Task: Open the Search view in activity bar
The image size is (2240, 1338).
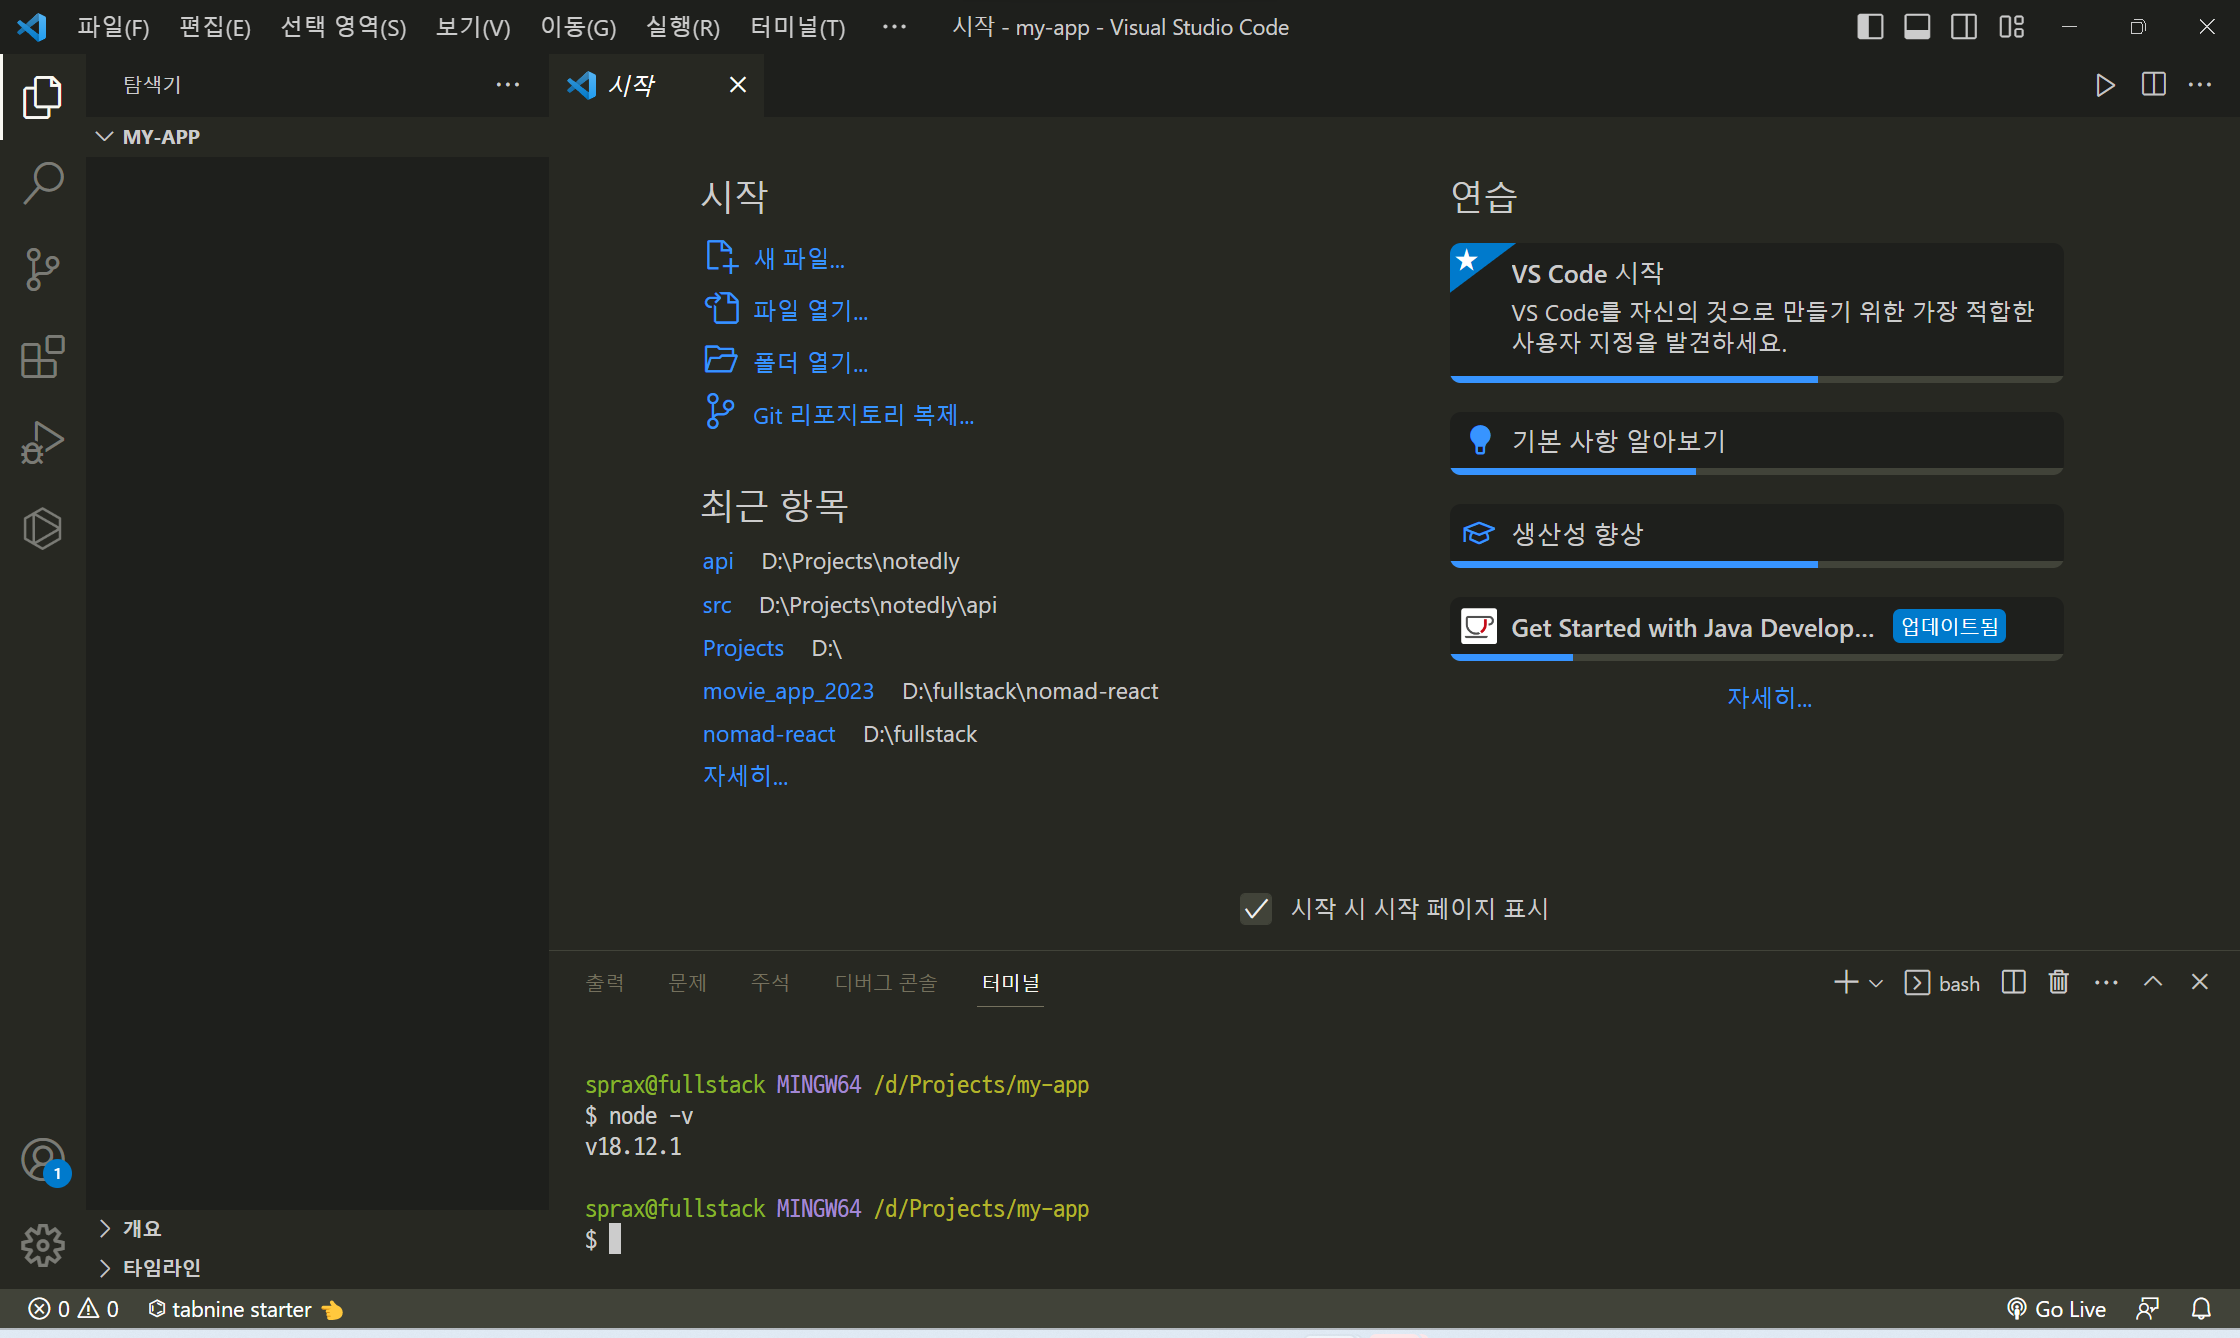Action: coord(43,183)
